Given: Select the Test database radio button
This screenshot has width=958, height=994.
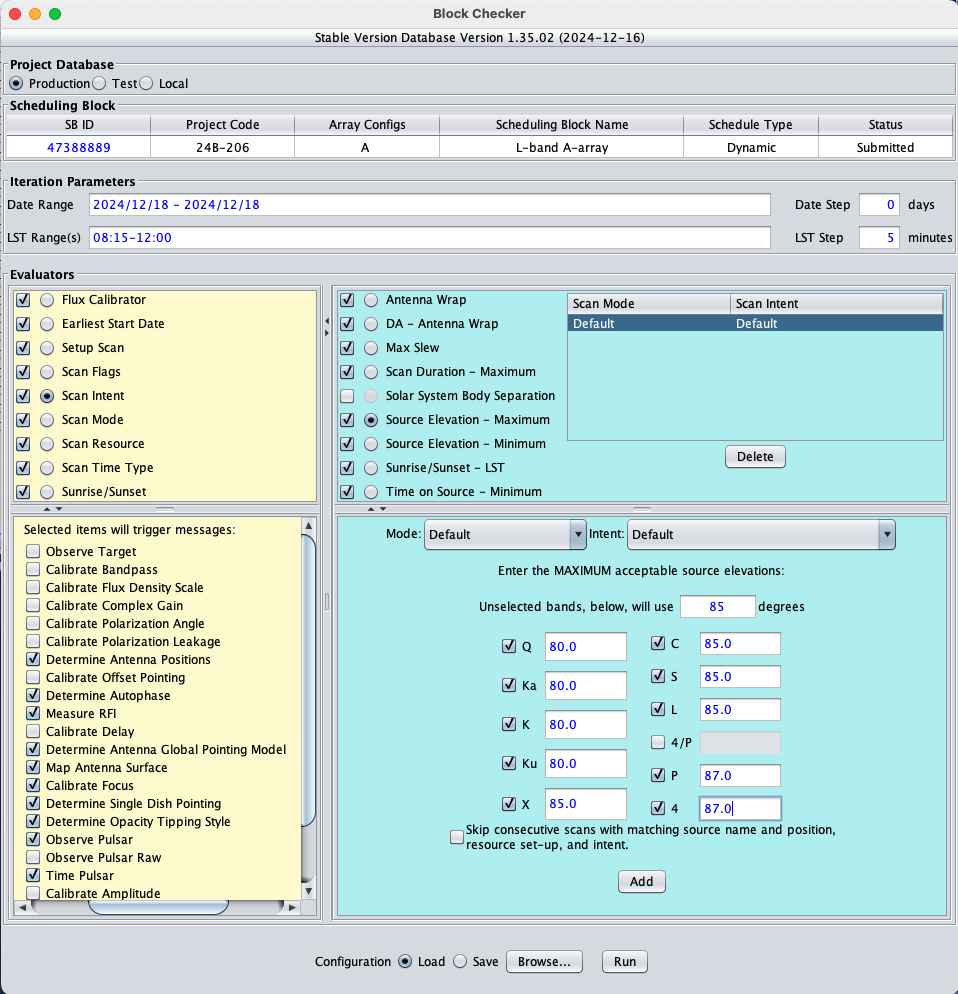Looking at the screenshot, I should click(99, 84).
